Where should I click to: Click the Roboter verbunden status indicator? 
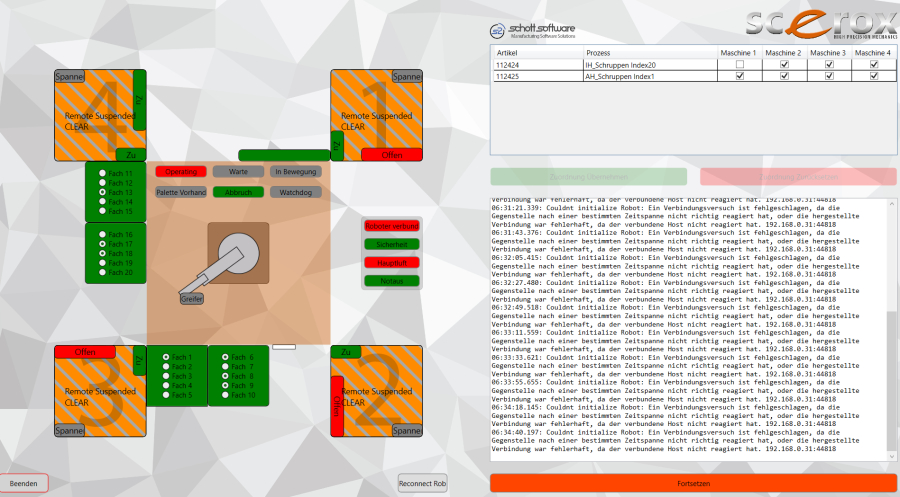click(391, 226)
